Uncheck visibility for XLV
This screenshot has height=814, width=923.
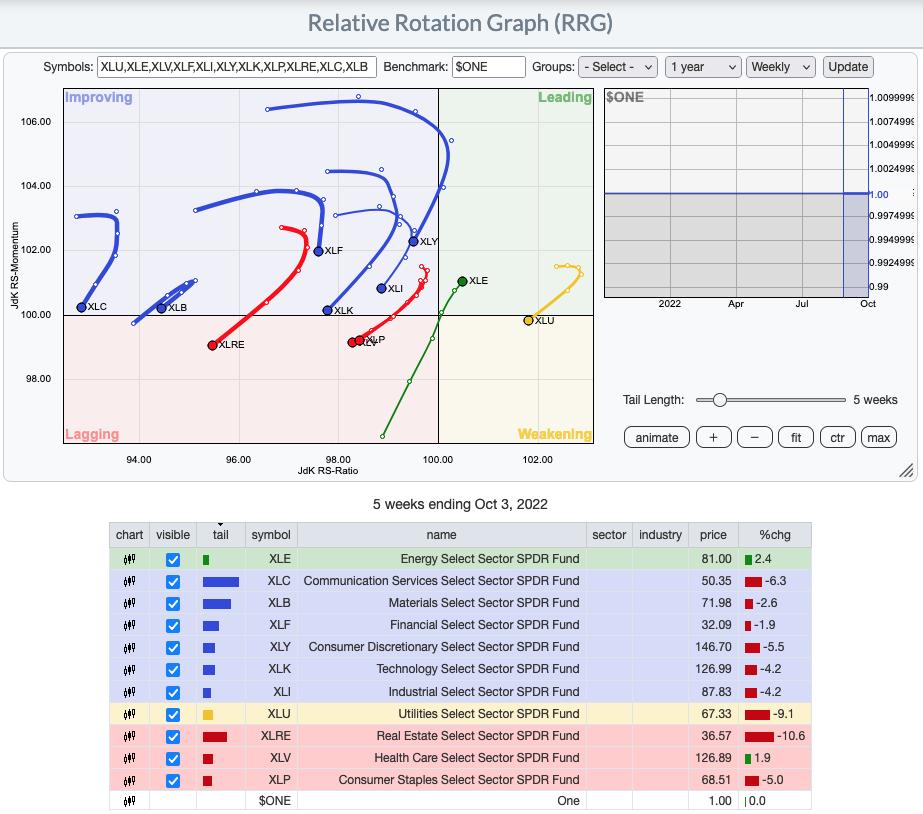172,758
